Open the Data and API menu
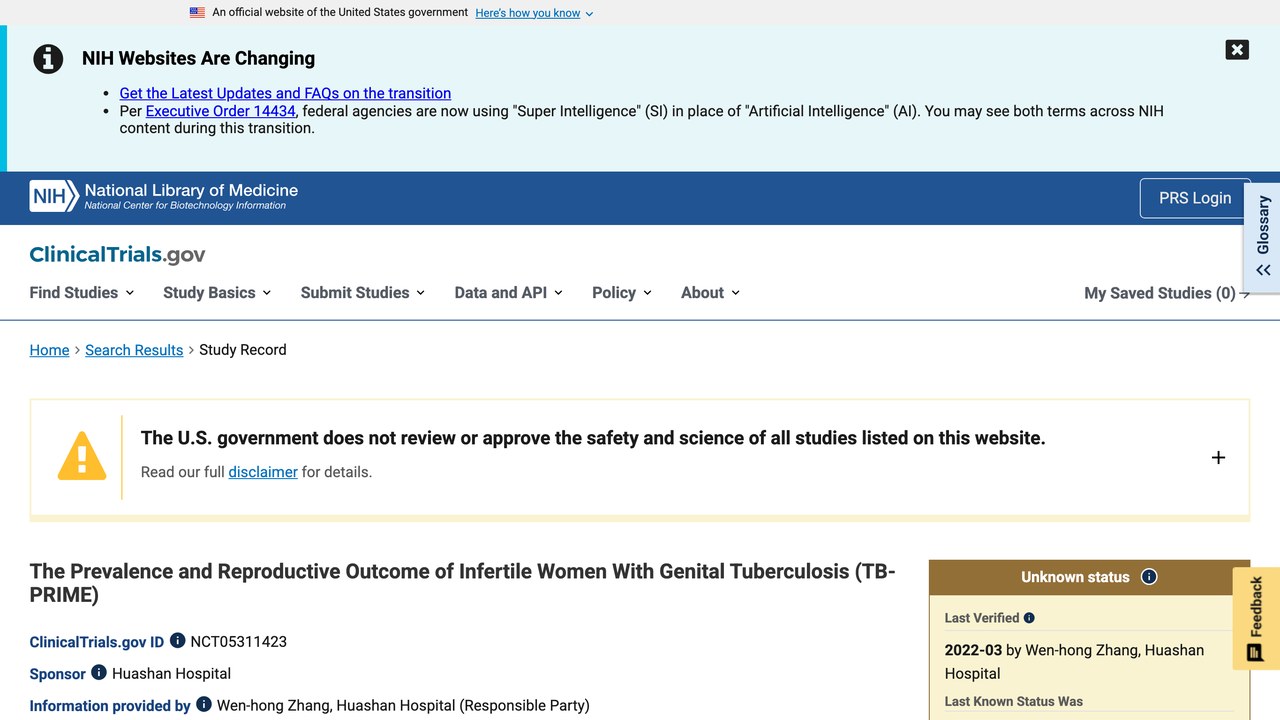Screen dimensions: 1280x720 tap(508, 292)
